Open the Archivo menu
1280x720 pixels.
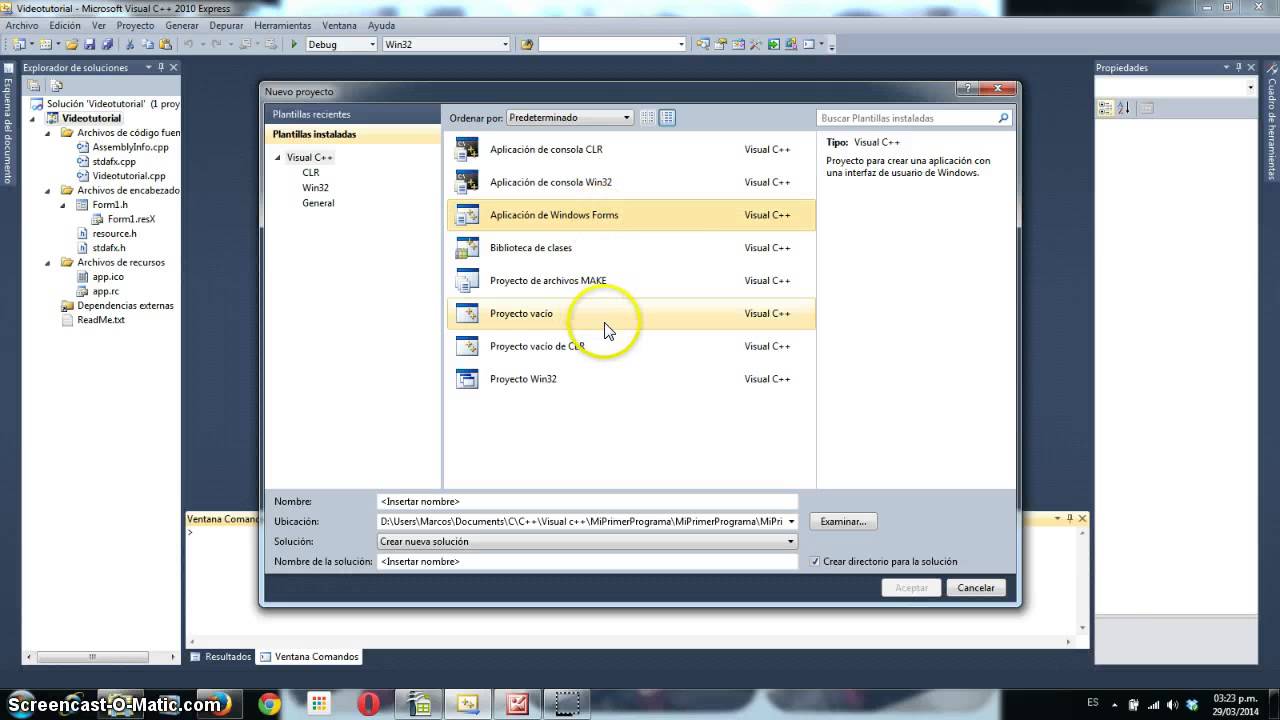(22, 25)
